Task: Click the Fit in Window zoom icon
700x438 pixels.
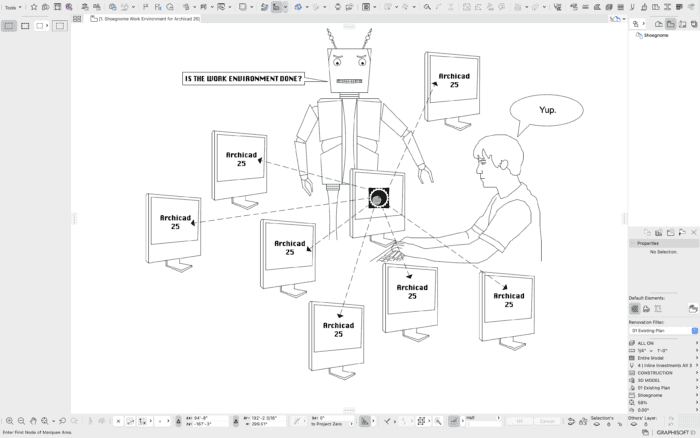Action: [x=45, y=421]
